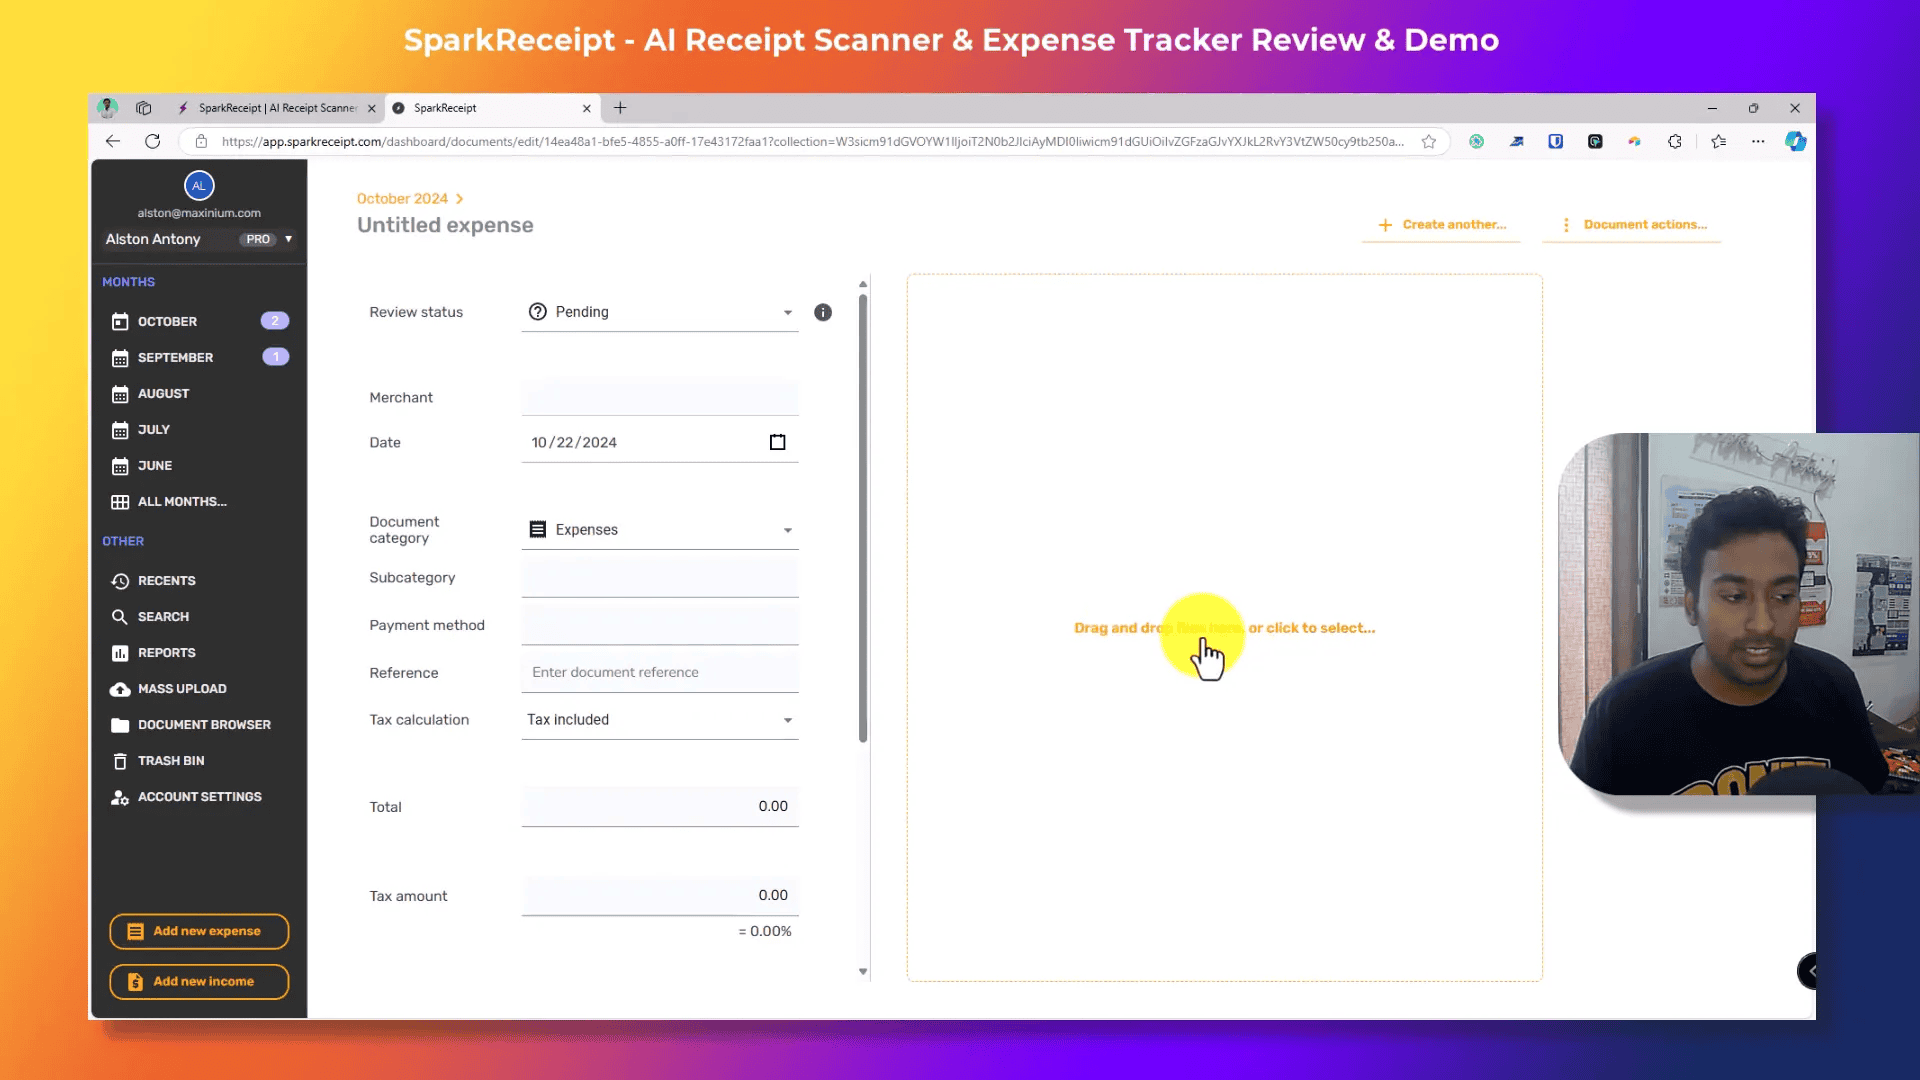This screenshot has width=1920, height=1080.
Task: Click Create another button
Action: coord(1441,225)
